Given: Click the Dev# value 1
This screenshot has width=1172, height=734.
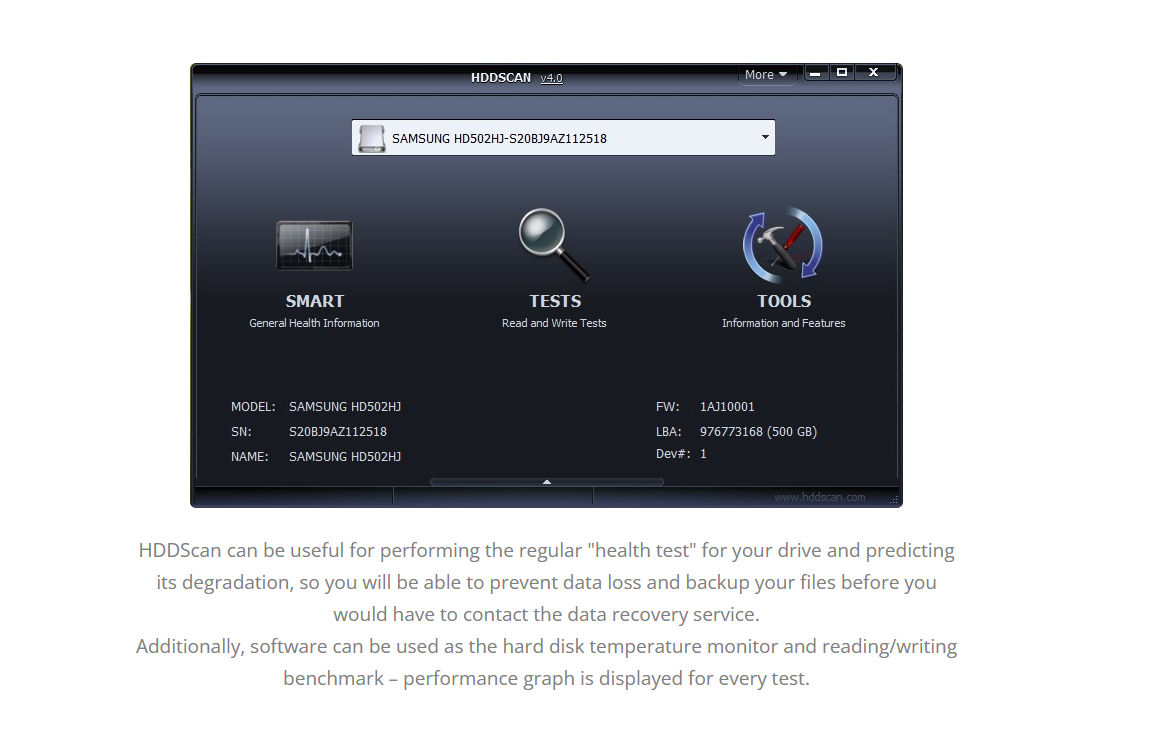Looking at the screenshot, I should point(703,454).
